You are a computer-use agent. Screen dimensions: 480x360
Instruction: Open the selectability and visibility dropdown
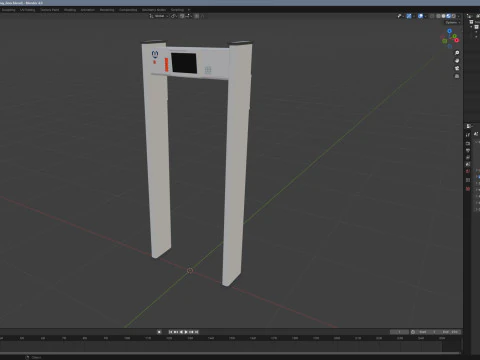(401, 16)
